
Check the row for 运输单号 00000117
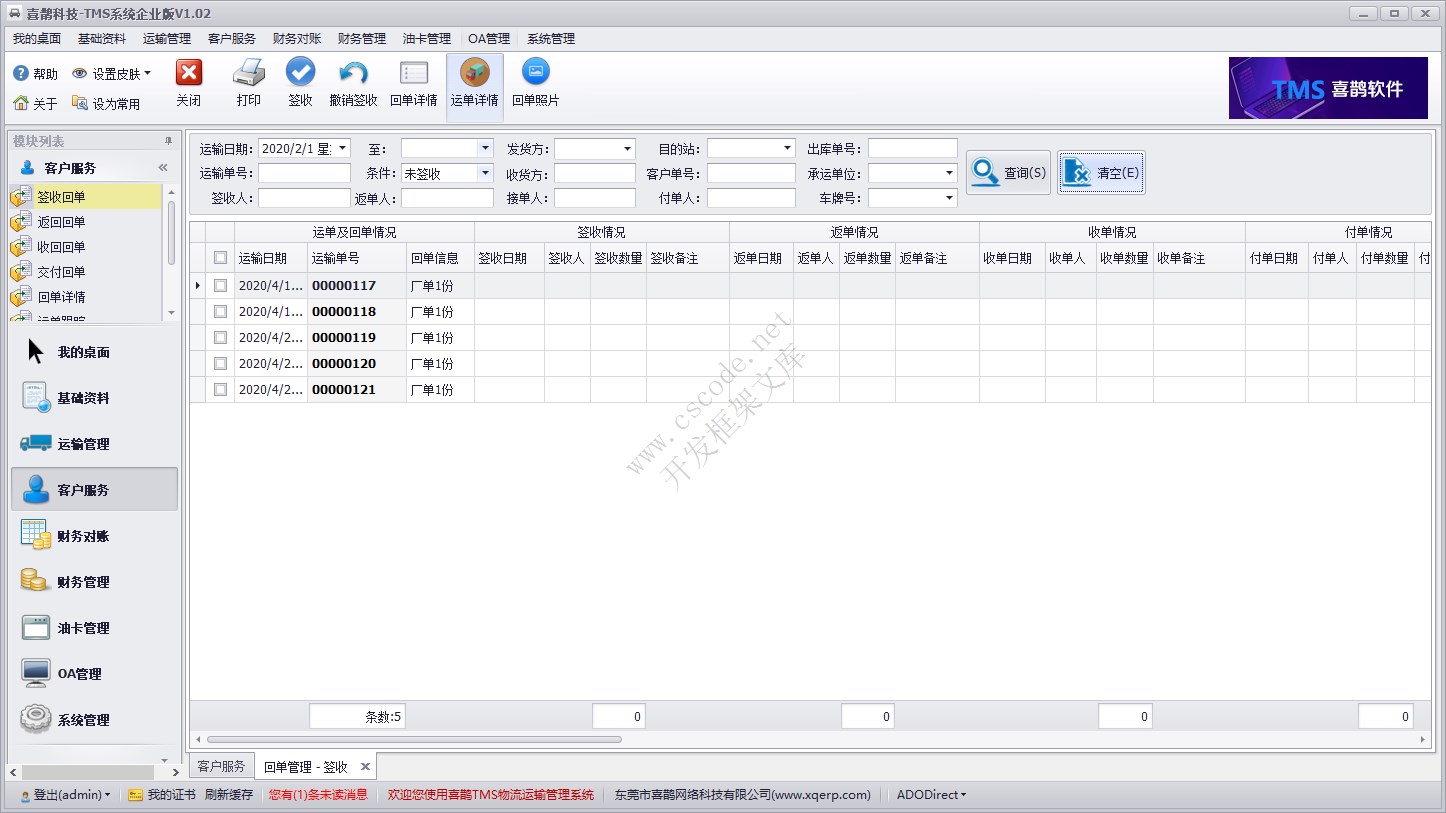point(220,286)
